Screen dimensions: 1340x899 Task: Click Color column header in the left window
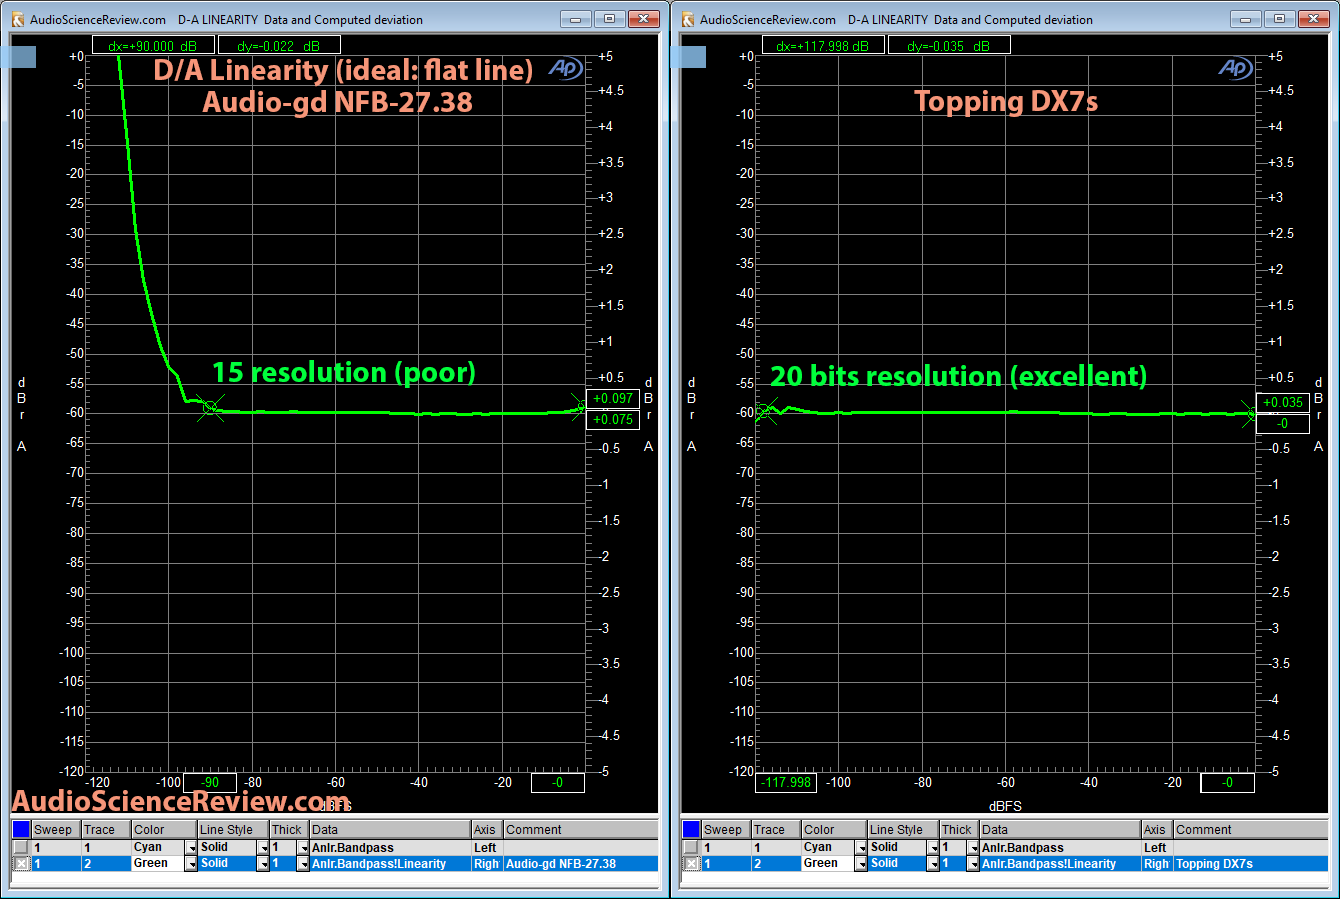click(164, 829)
